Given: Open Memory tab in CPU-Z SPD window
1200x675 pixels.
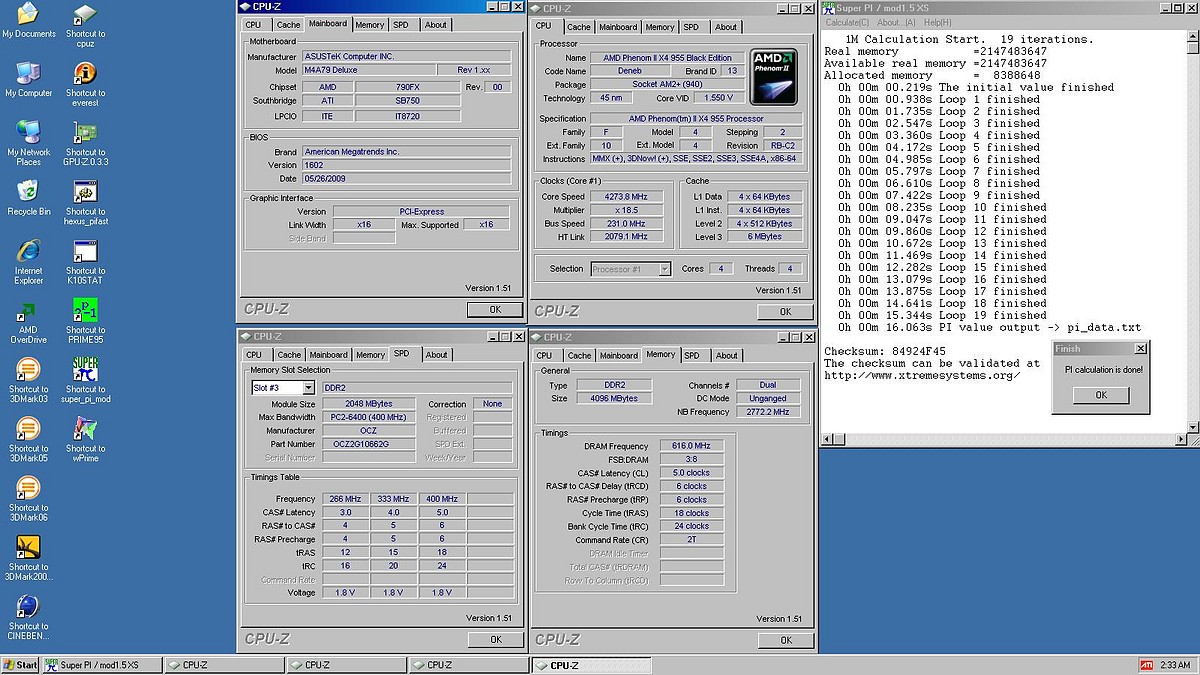Looking at the screenshot, I should (370, 355).
